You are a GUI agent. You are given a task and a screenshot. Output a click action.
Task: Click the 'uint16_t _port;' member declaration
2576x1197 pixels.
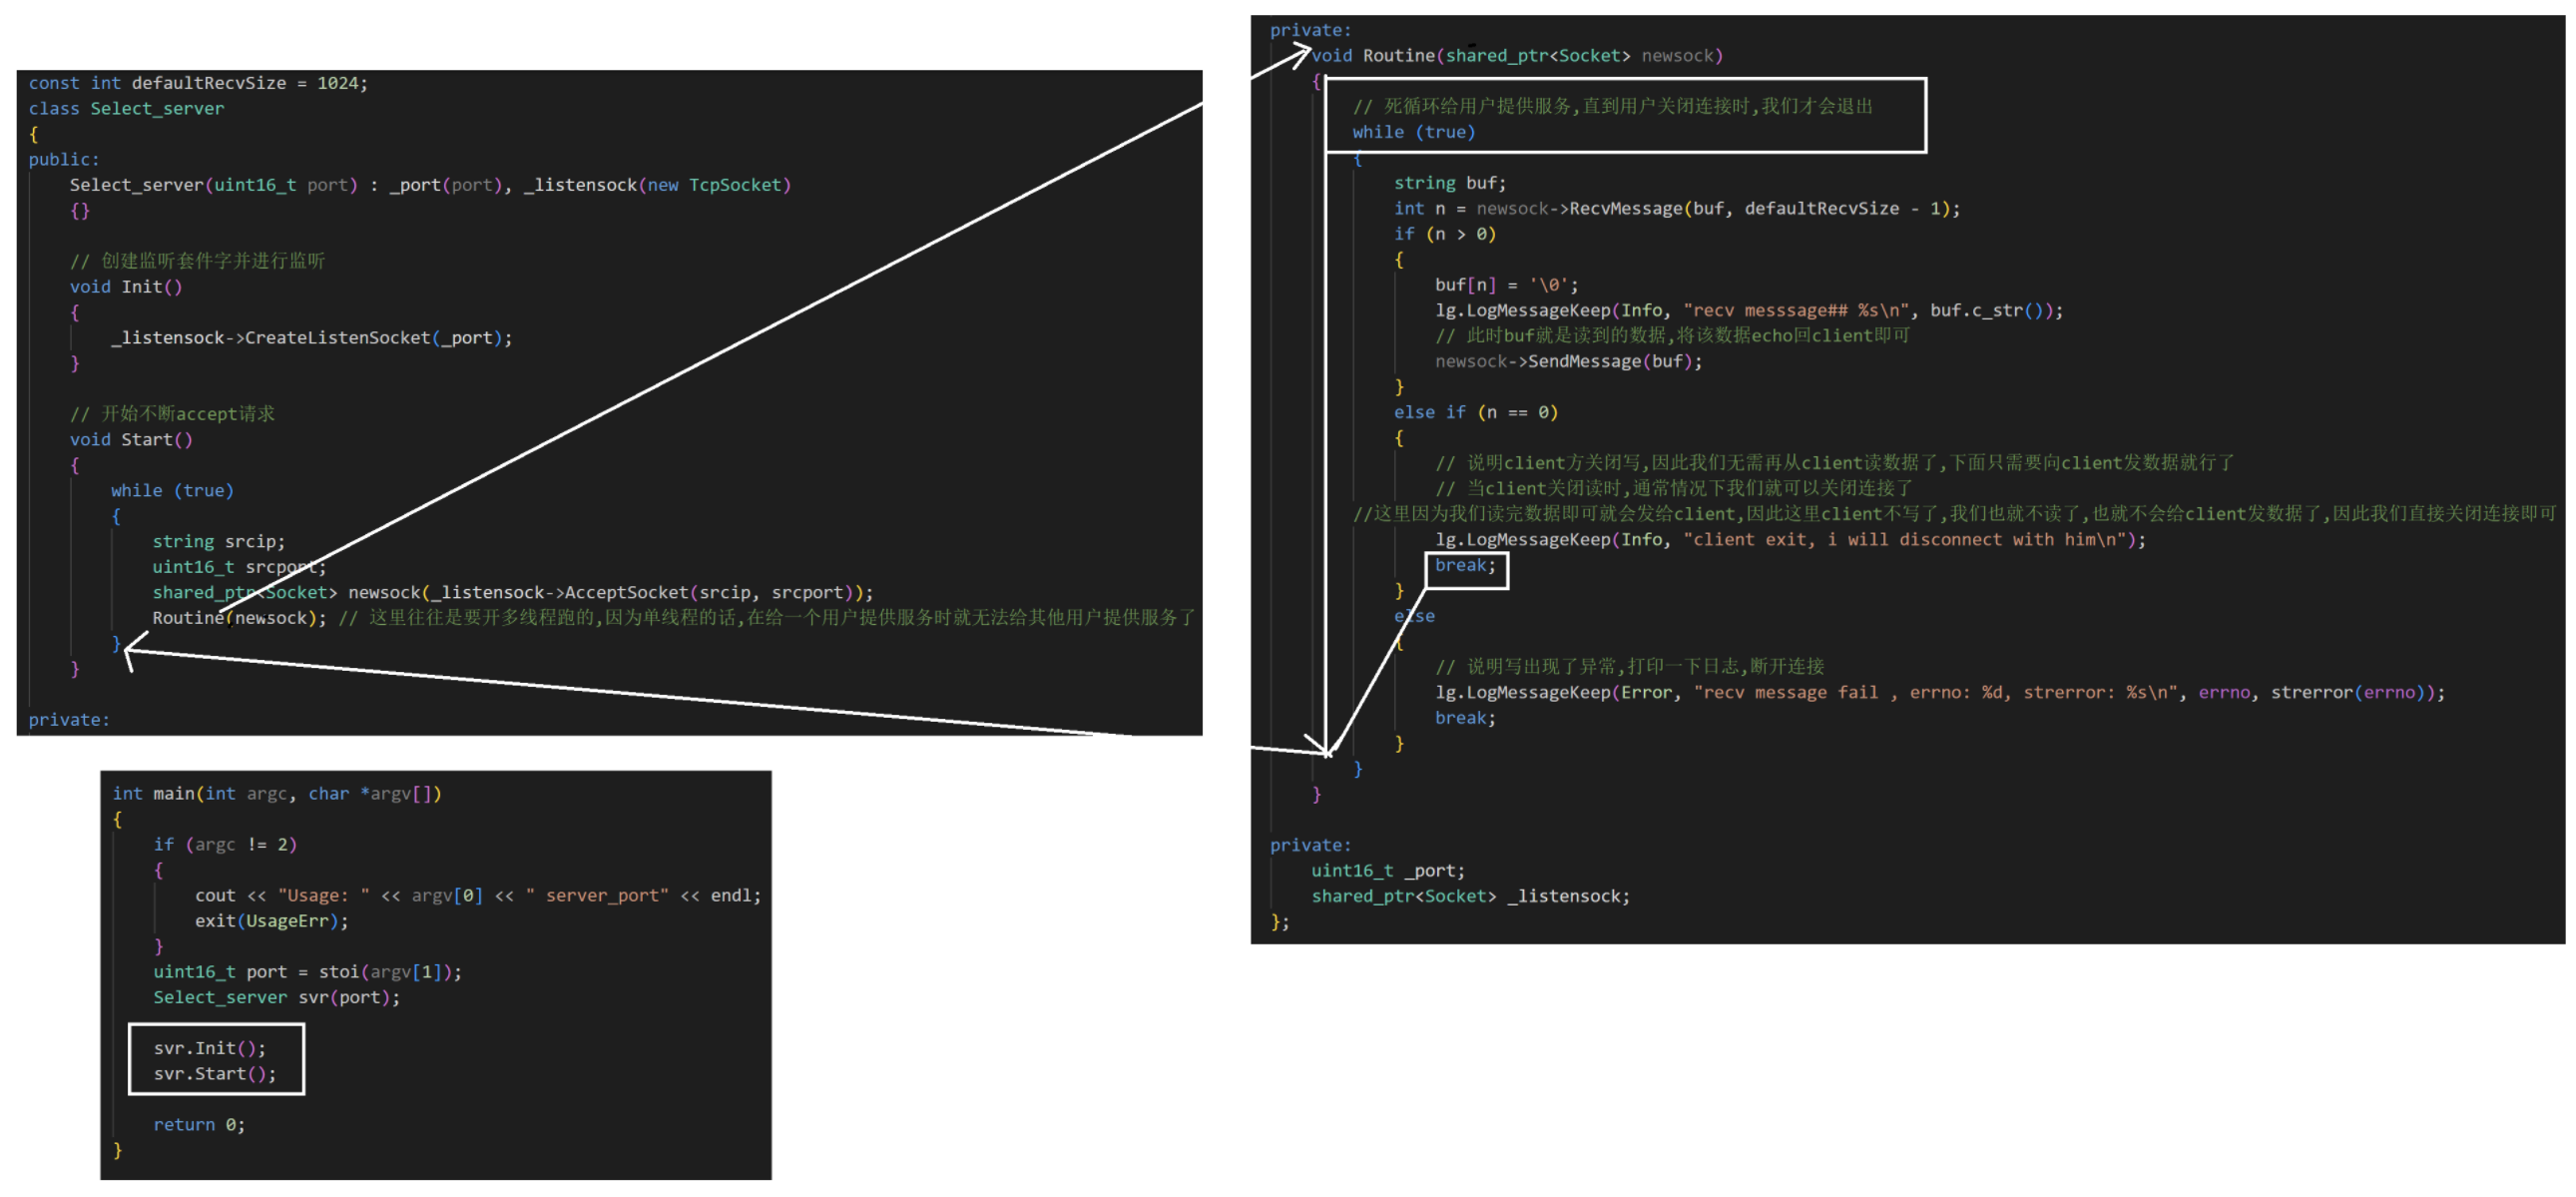pyautogui.click(x=1388, y=871)
